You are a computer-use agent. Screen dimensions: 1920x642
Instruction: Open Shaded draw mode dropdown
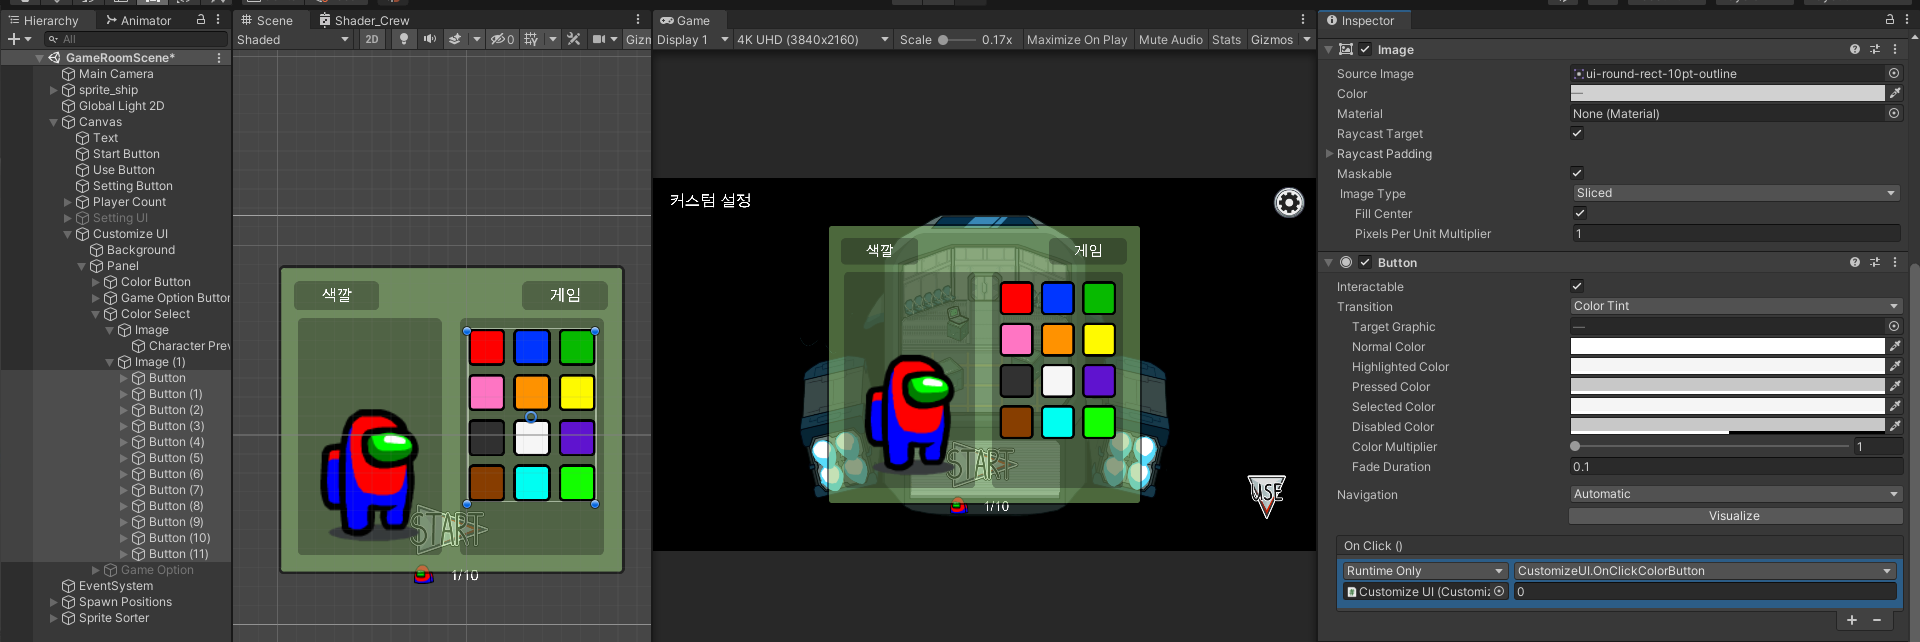click(x=293, y=39)
